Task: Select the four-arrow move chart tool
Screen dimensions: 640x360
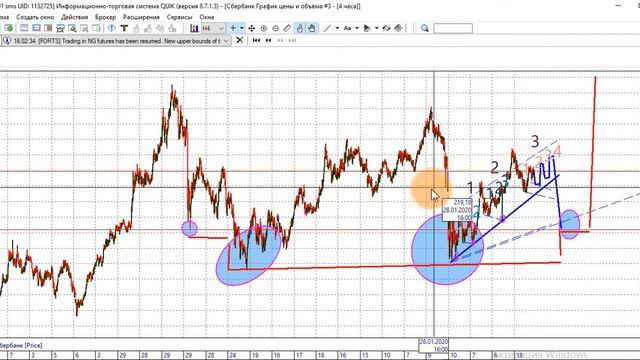Action: [251, 28]
